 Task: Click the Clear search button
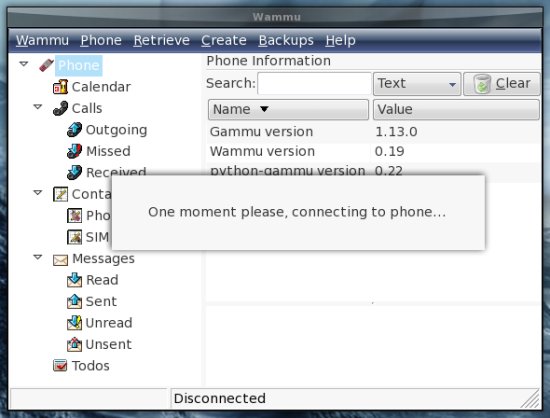[502, 84]
